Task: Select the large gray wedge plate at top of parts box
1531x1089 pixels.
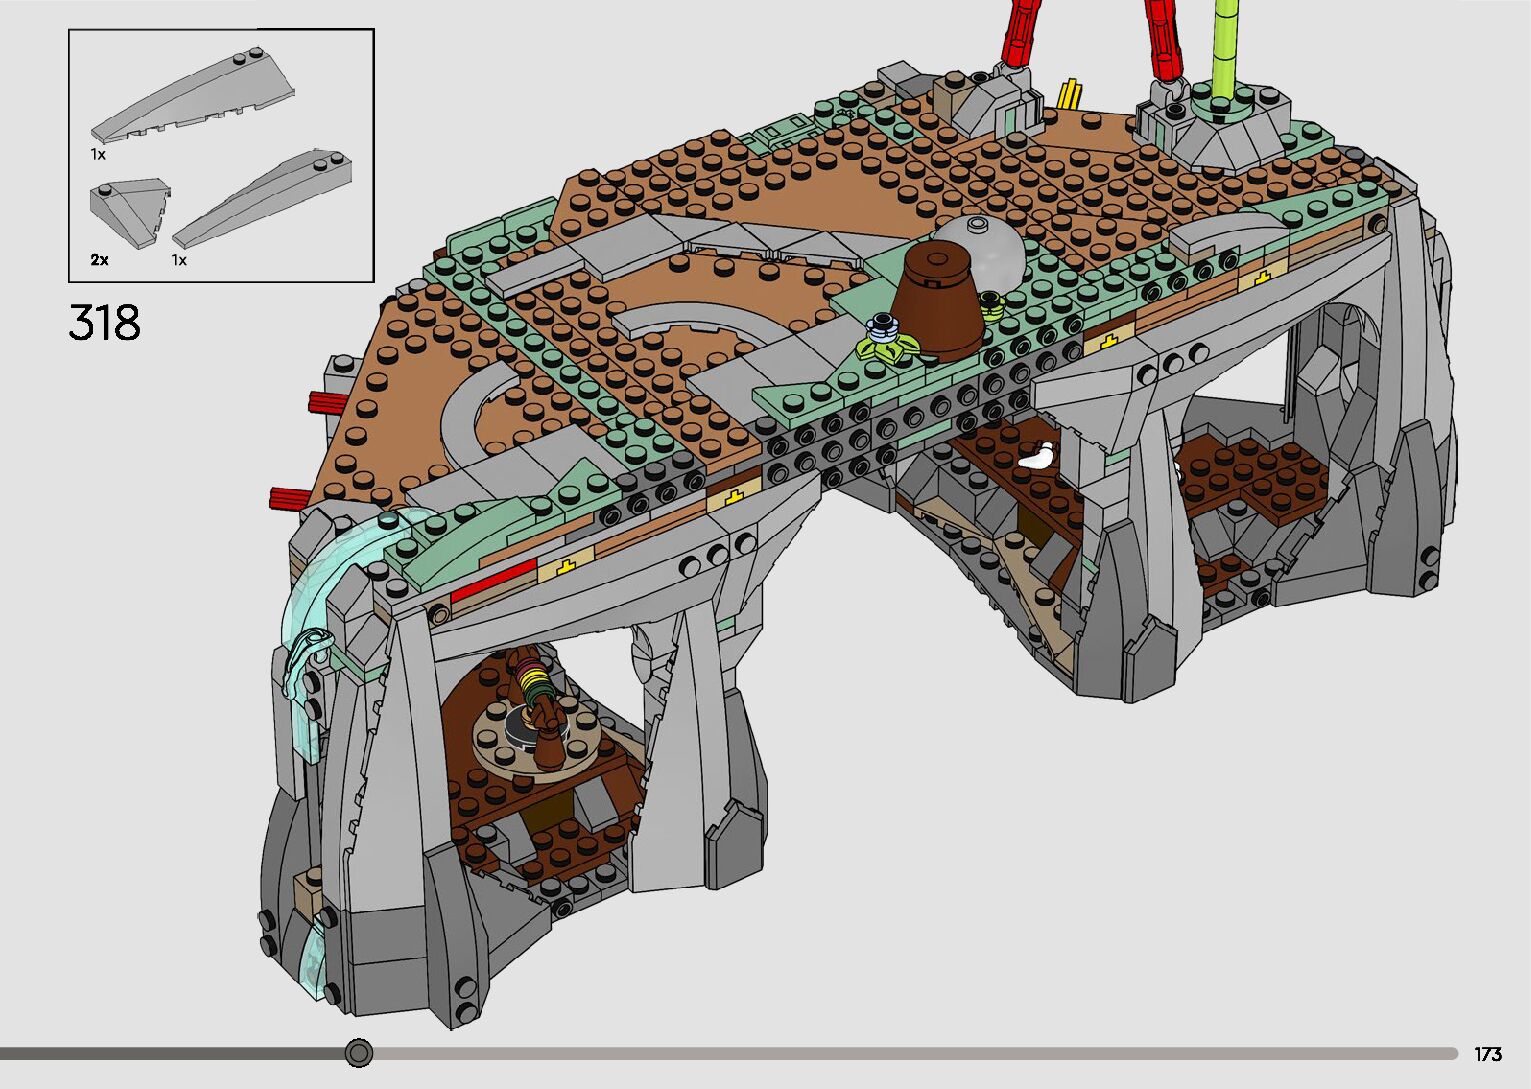Action: click(x=195, y=98)
